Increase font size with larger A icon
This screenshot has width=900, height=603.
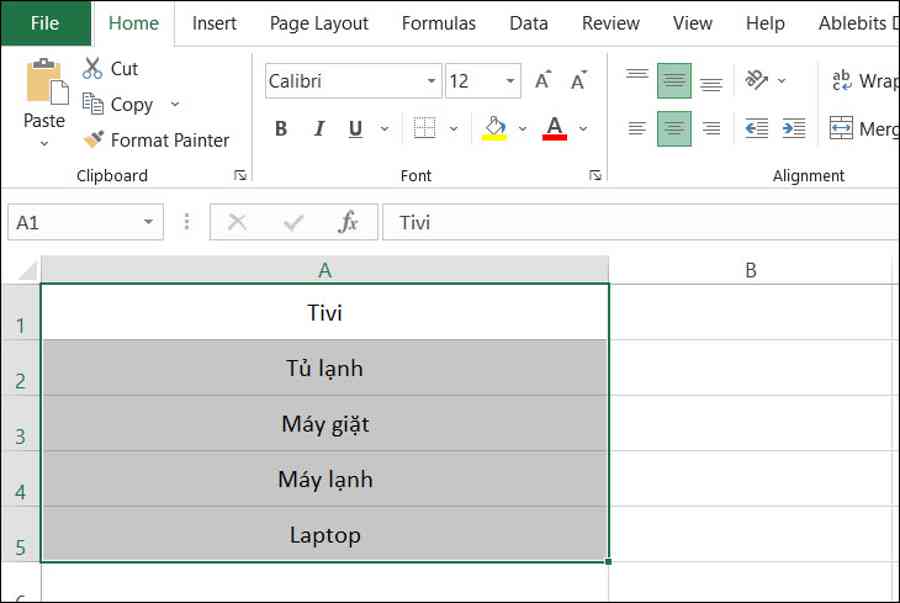[x=542, y=80]
